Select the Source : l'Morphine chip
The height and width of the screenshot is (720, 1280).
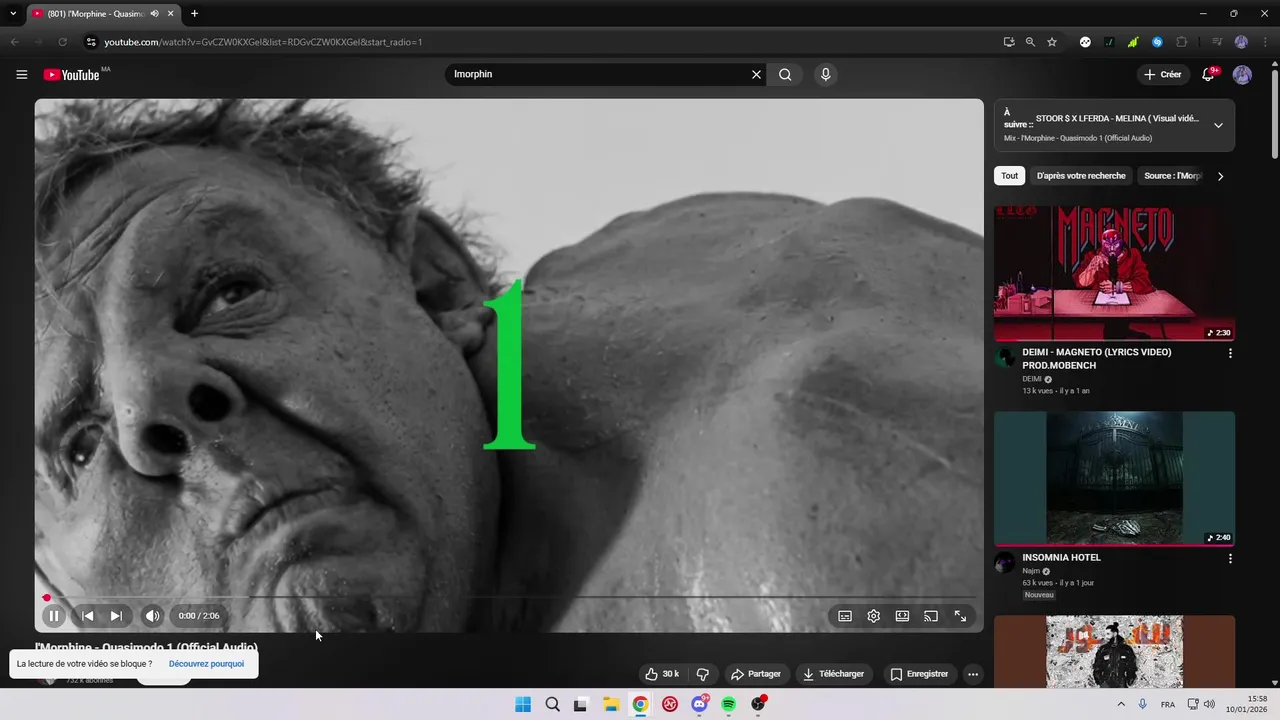pos(1173,176)
